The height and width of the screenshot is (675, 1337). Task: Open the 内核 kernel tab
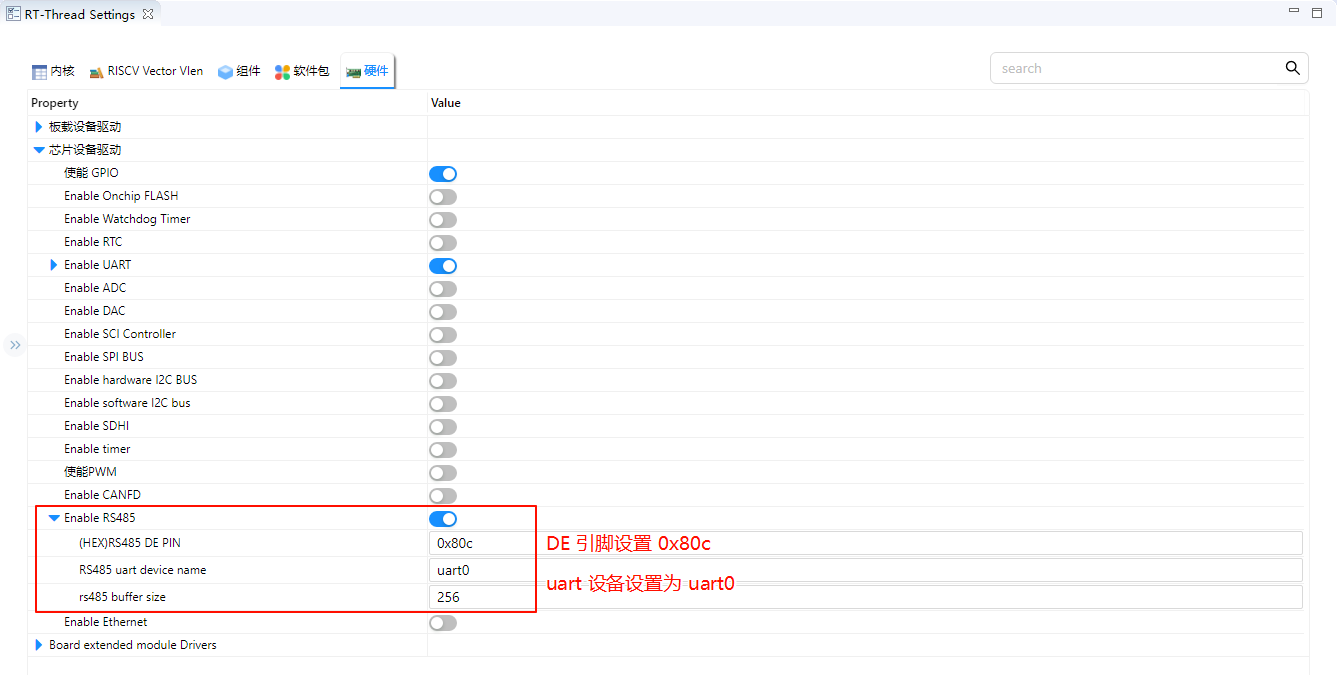(53, 71)
